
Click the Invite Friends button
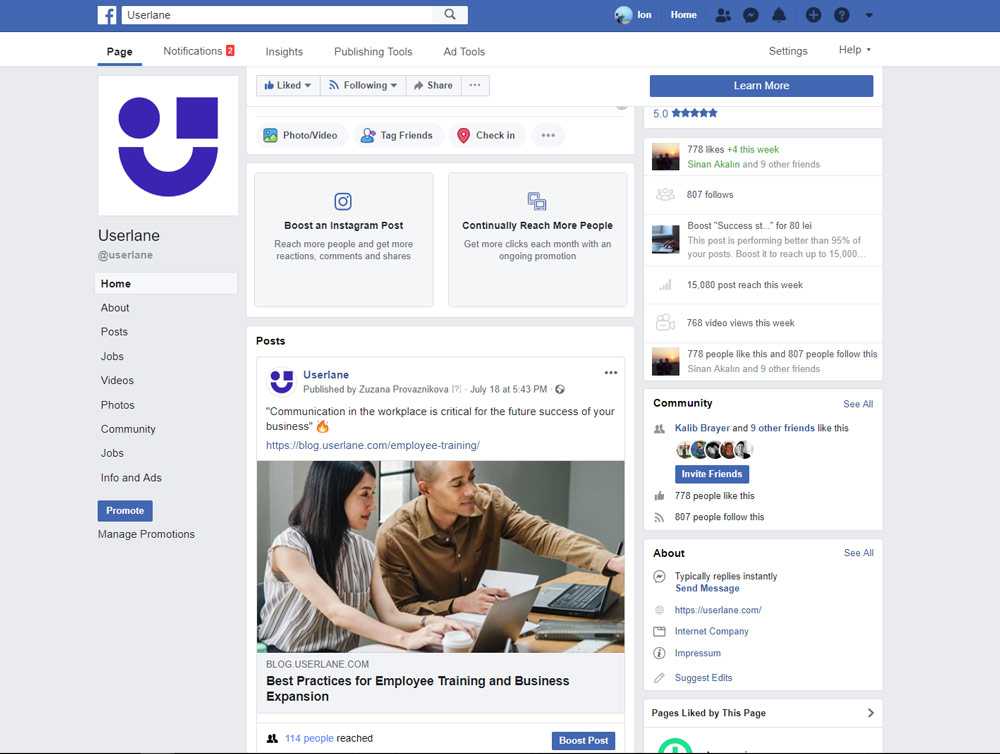pos(712,474)
